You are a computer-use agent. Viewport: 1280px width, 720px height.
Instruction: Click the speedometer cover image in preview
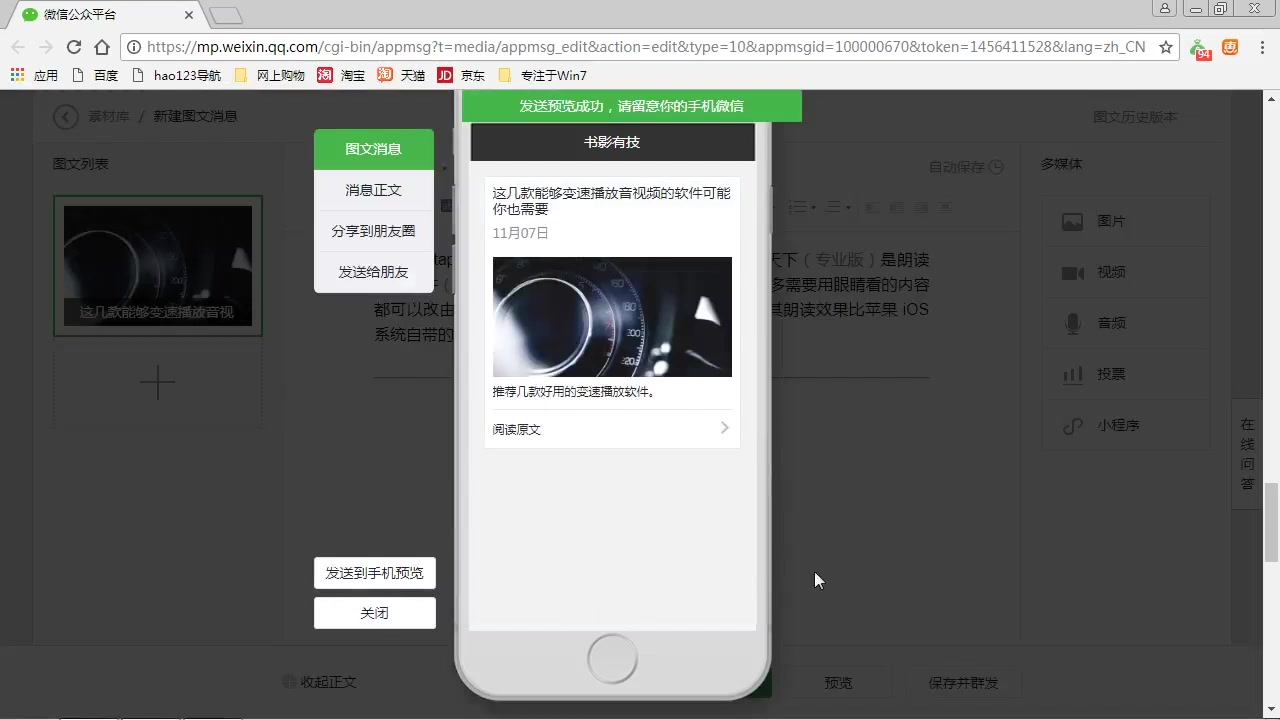click(612, 317)
